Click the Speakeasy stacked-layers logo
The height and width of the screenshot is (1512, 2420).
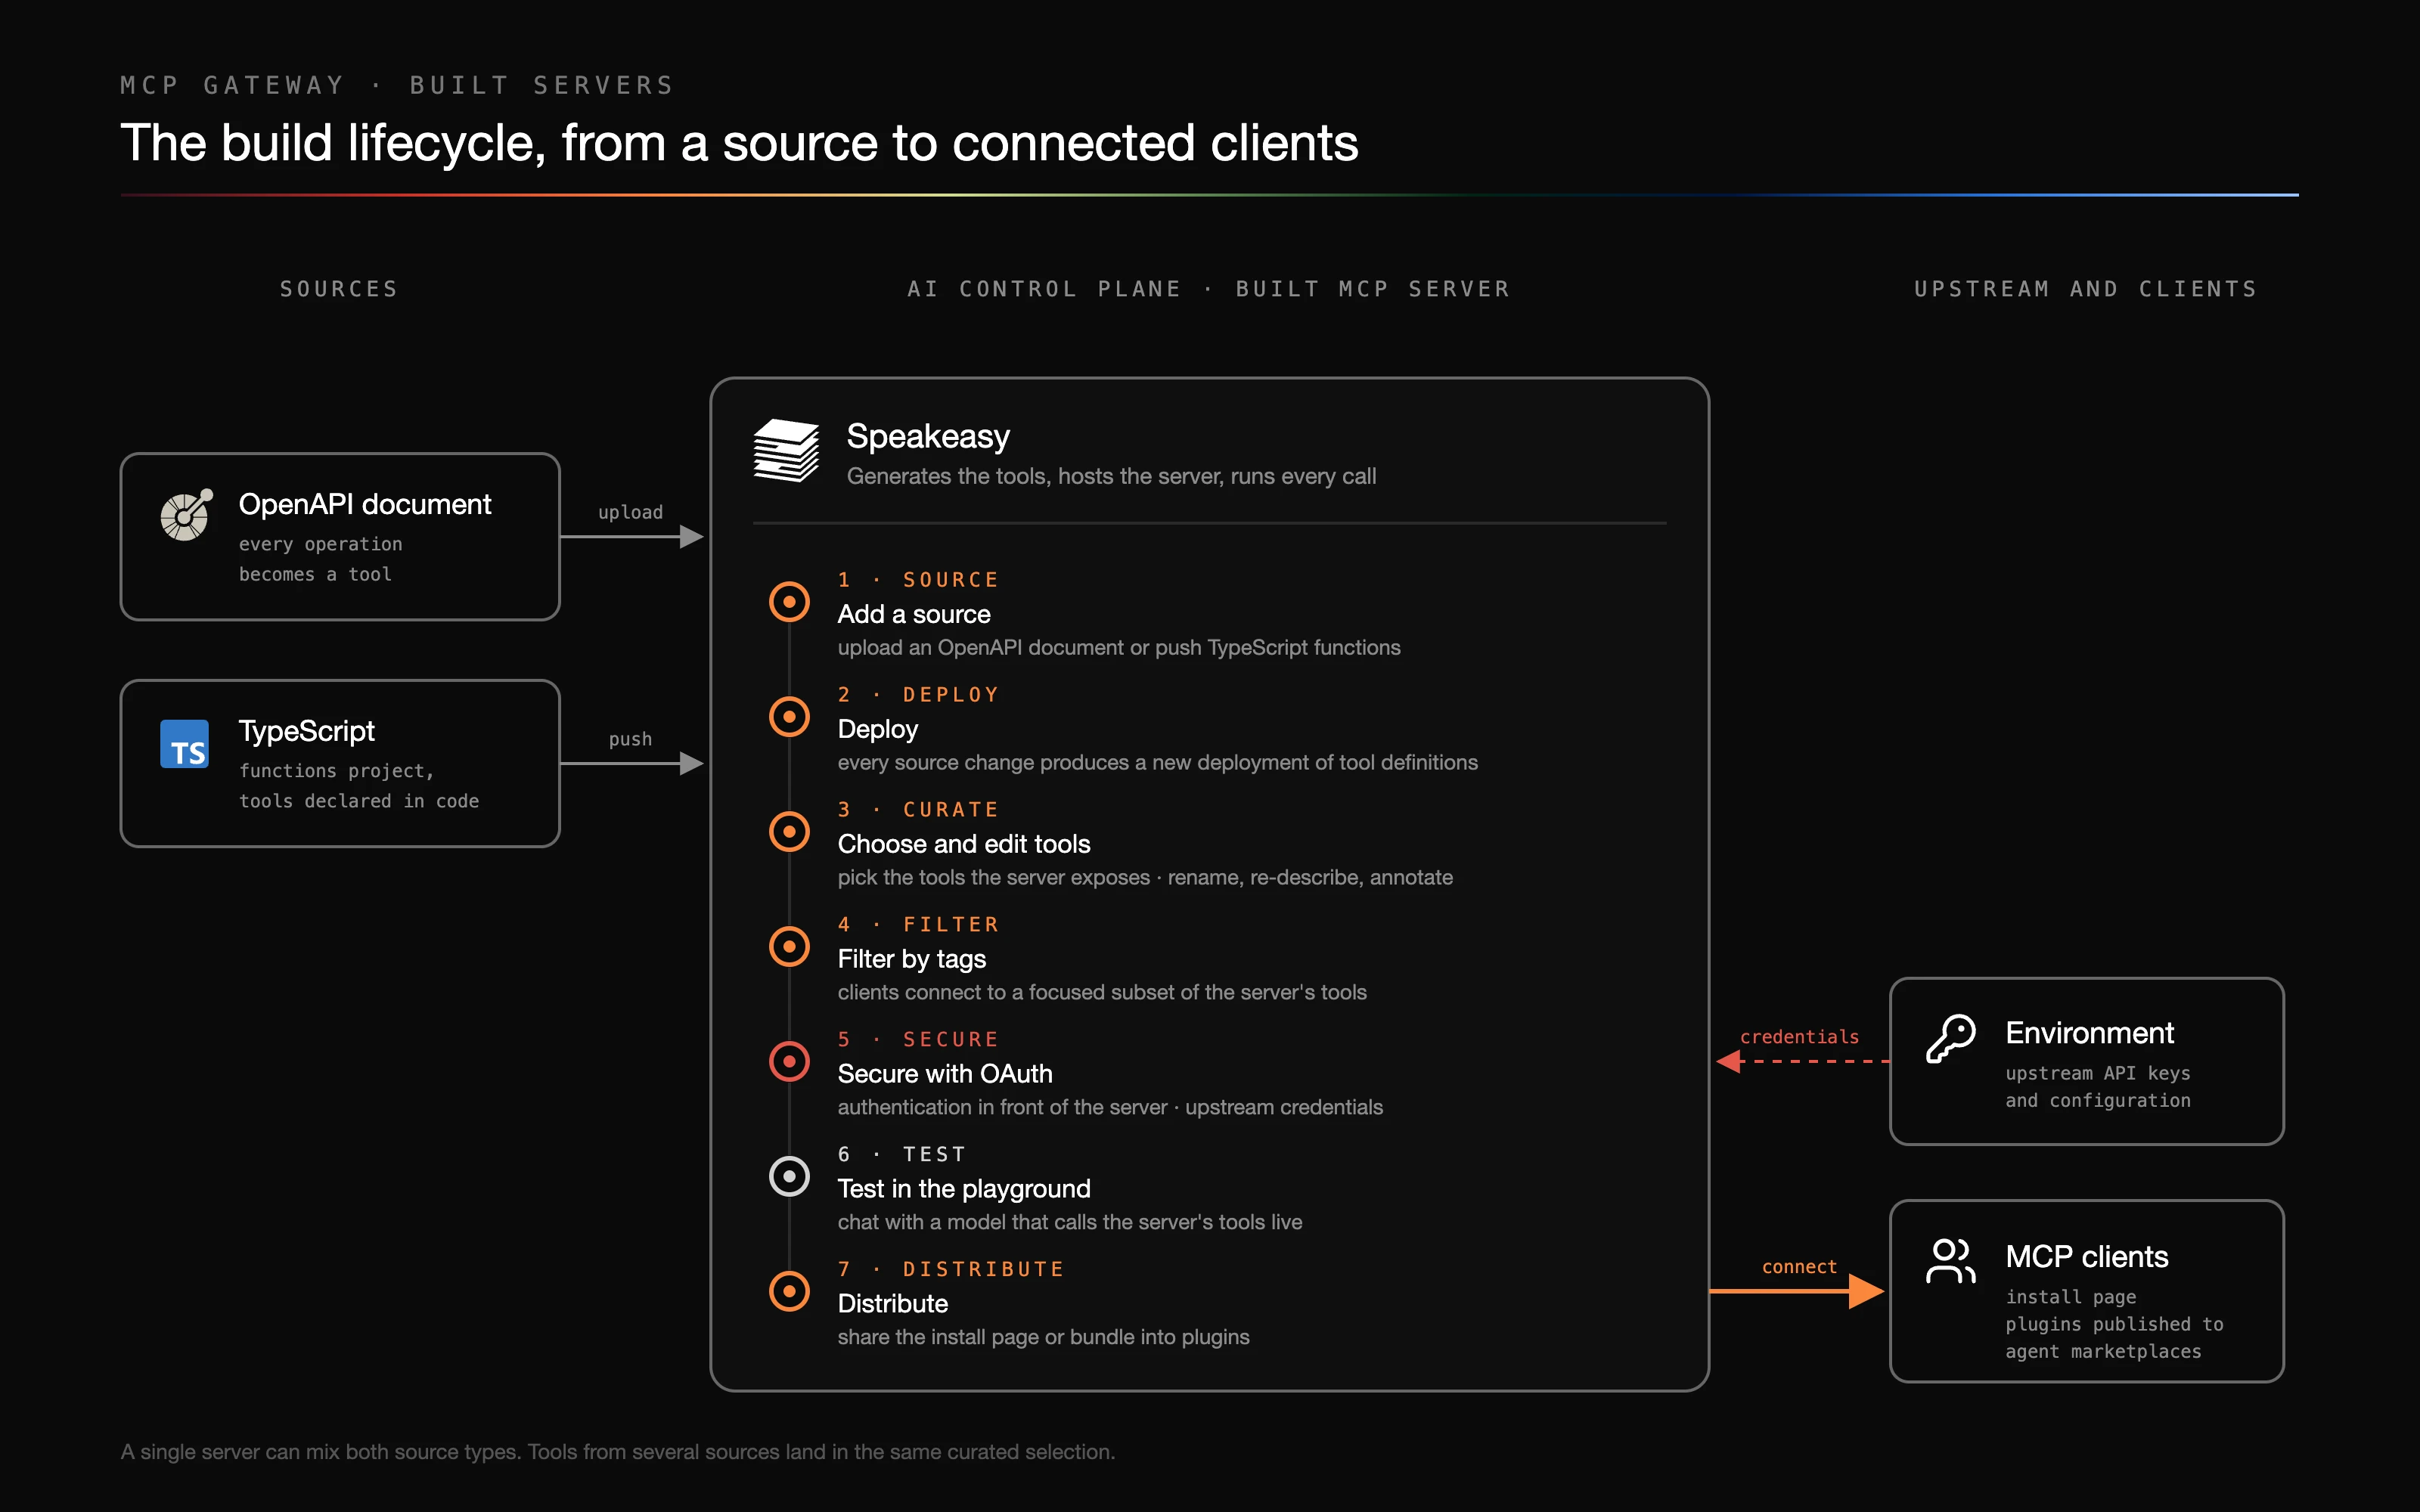pos(786,450)
